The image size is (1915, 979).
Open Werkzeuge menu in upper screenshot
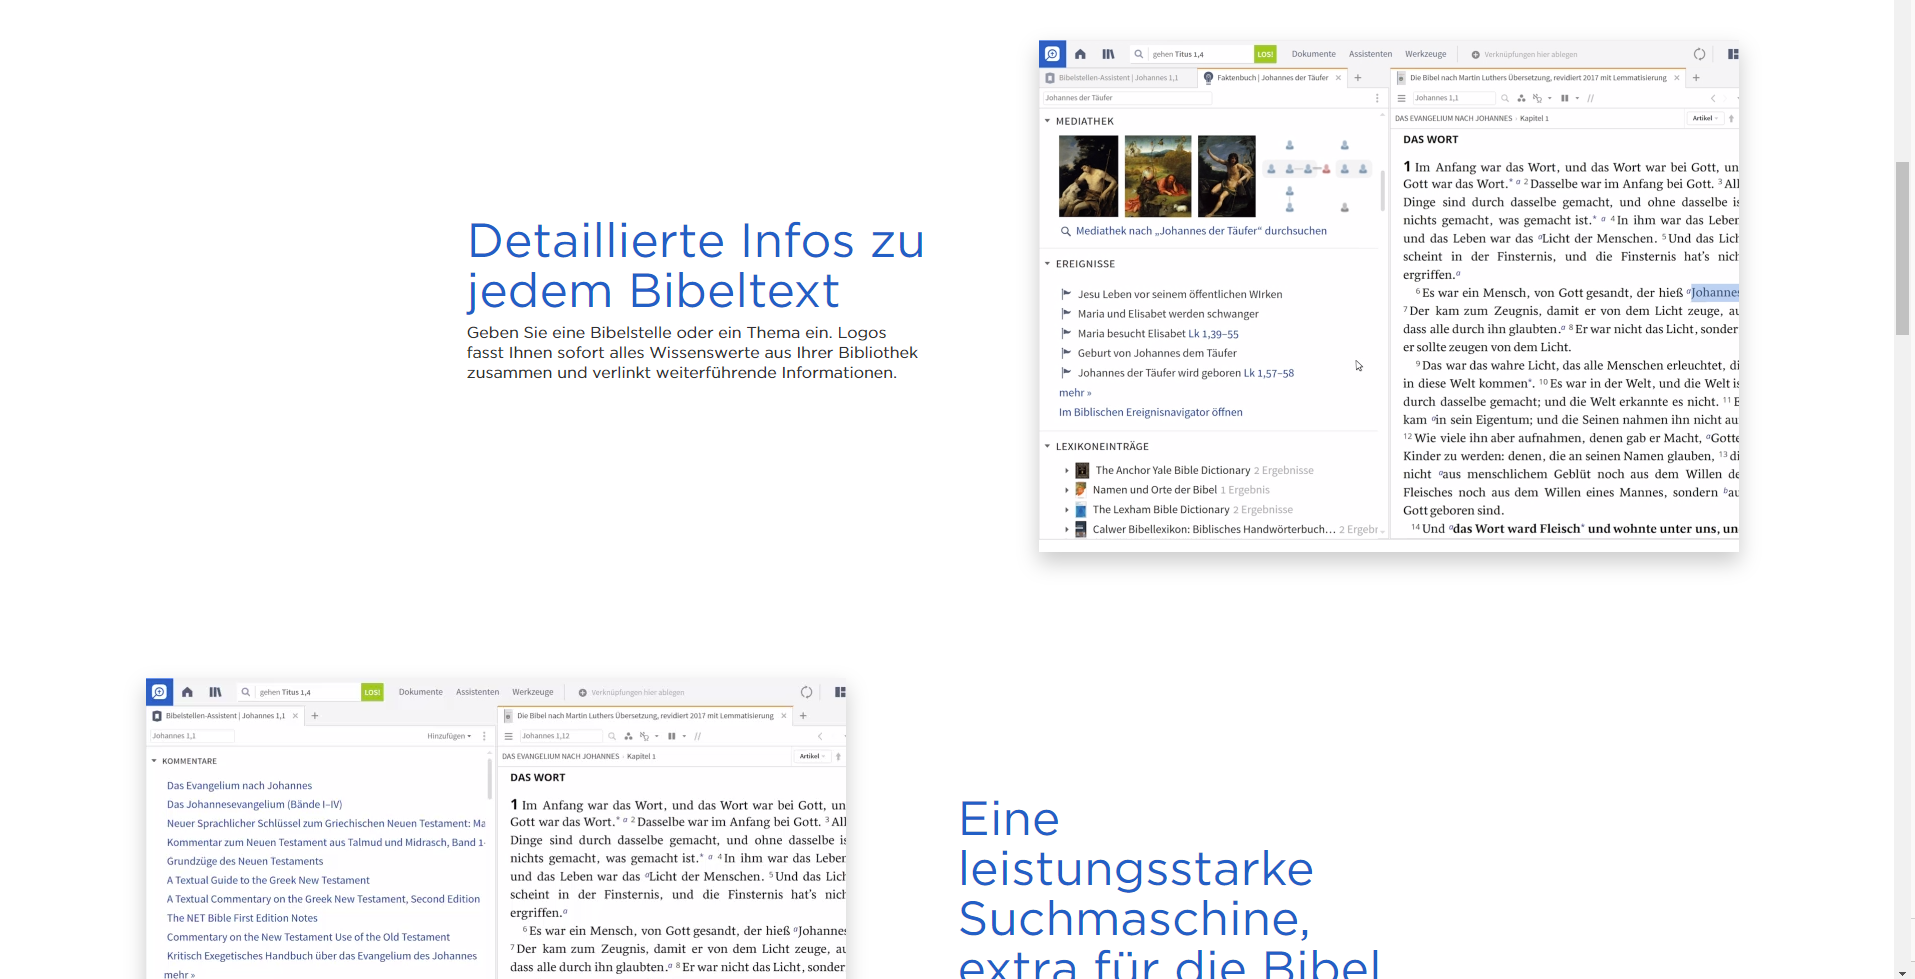1425,54
